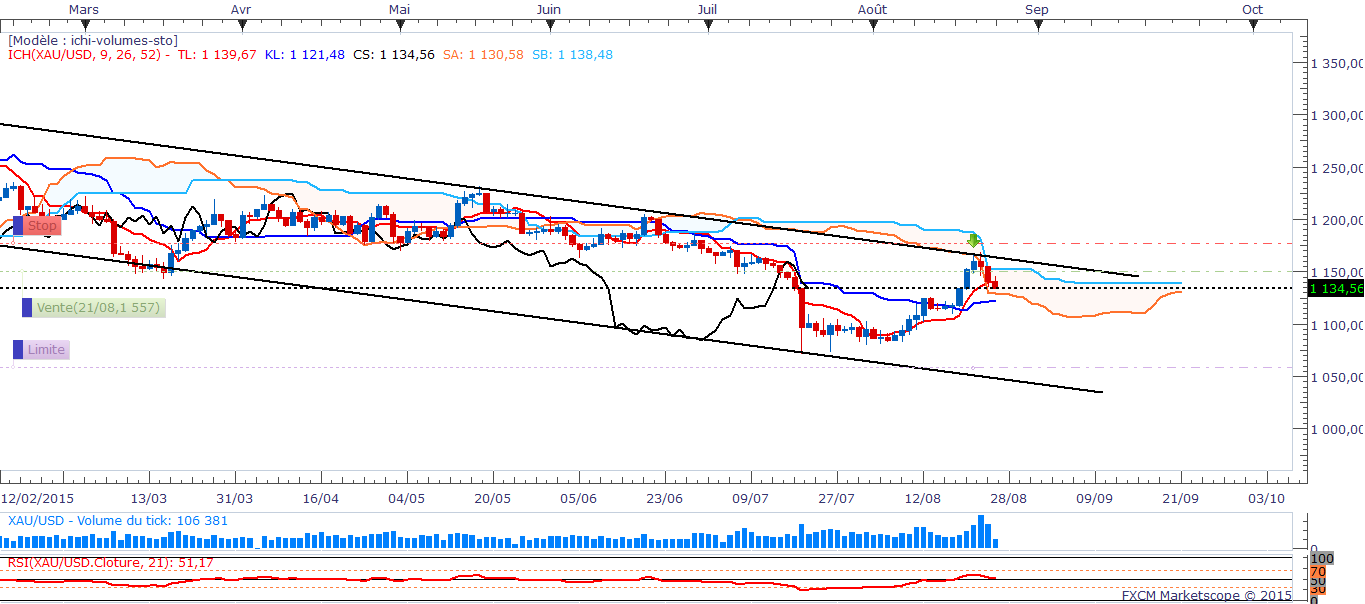Click the 04/05 date label
The image size is (1365, 604).
(406, 497)
